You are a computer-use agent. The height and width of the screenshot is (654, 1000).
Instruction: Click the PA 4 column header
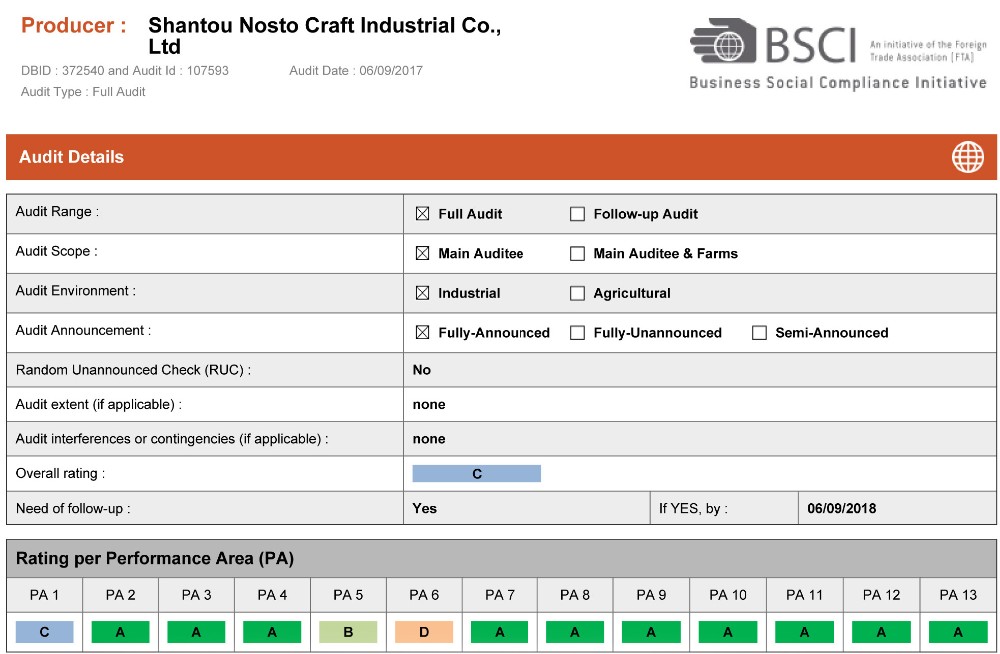tap(272, 595)
